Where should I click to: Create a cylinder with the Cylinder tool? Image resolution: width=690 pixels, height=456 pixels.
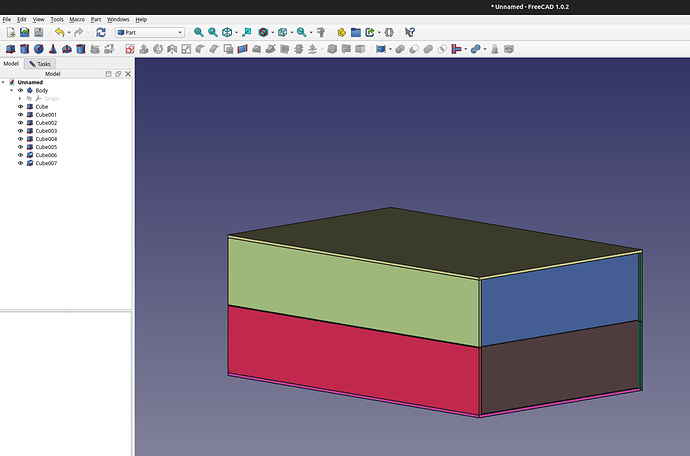25,48
